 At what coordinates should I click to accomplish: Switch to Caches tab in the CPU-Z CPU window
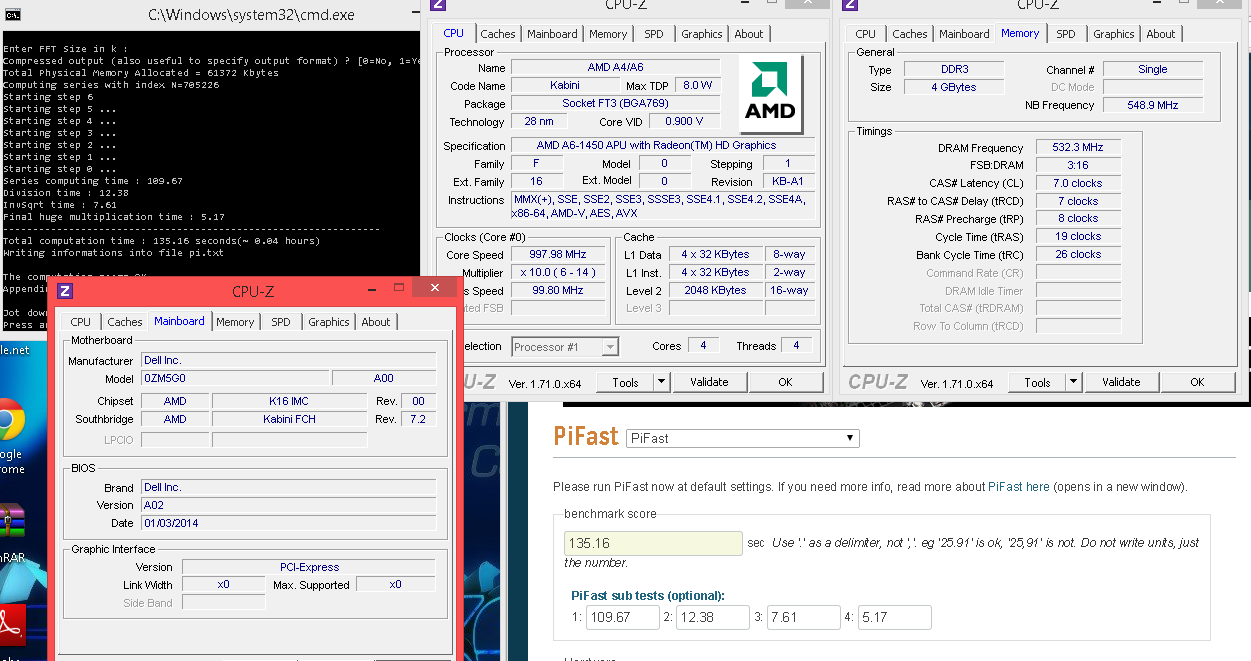pos(498,34)
